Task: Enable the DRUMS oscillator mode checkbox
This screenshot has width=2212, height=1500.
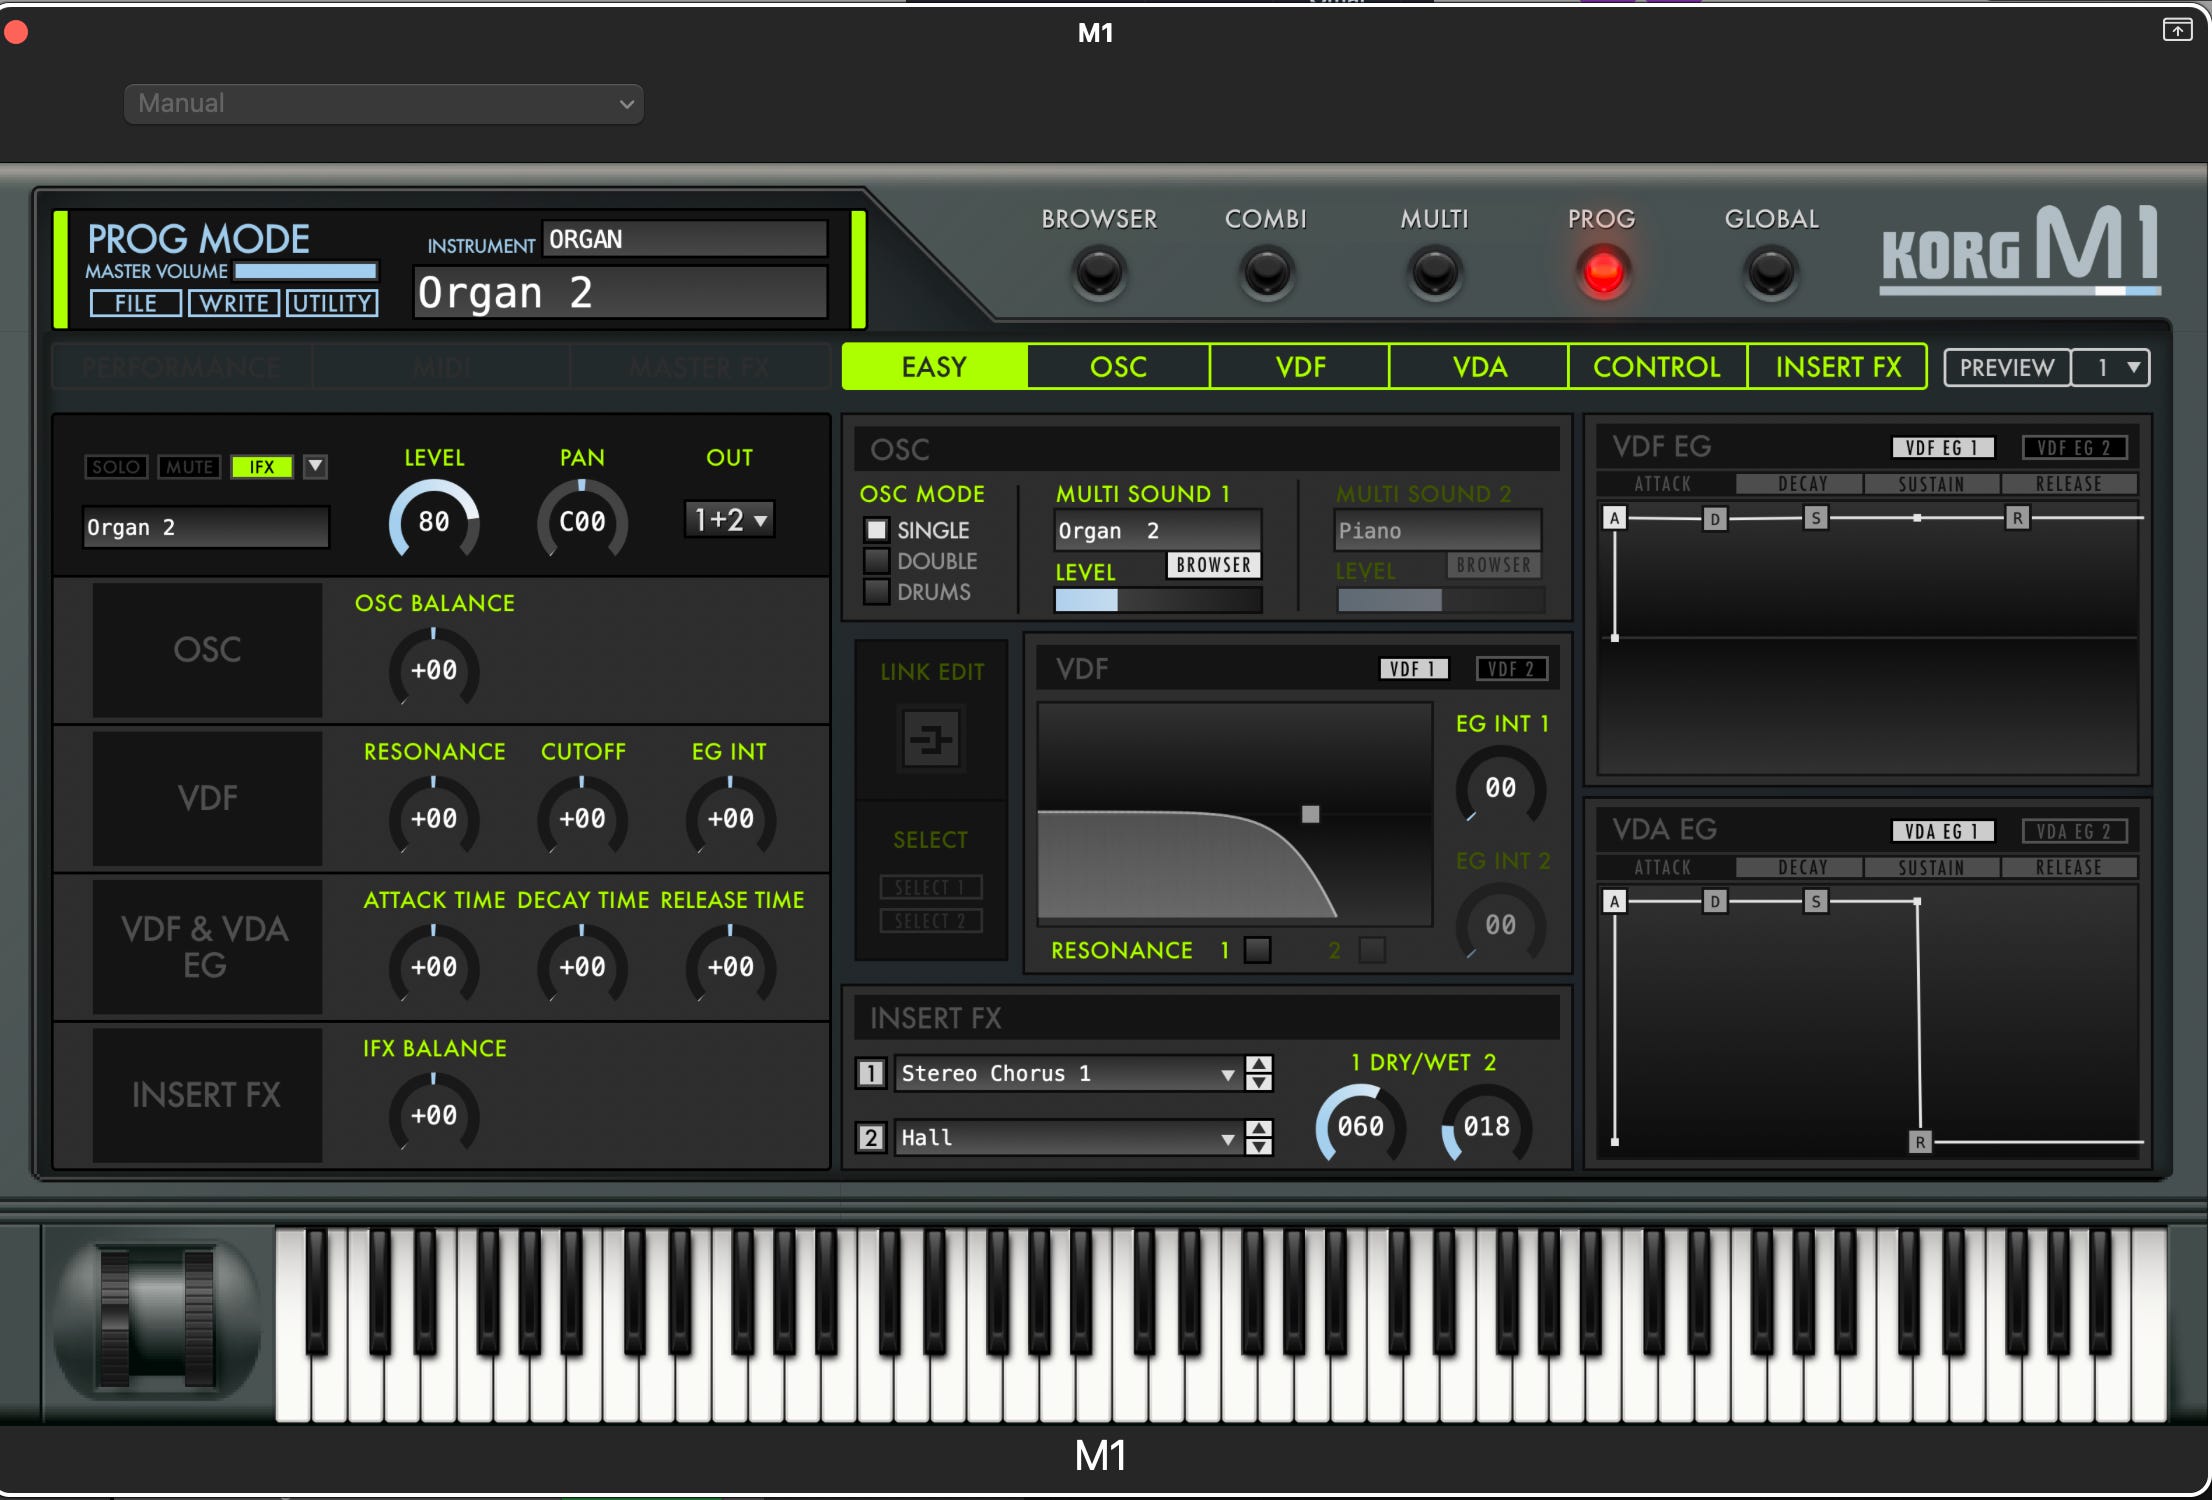Action: click(877, 592)
